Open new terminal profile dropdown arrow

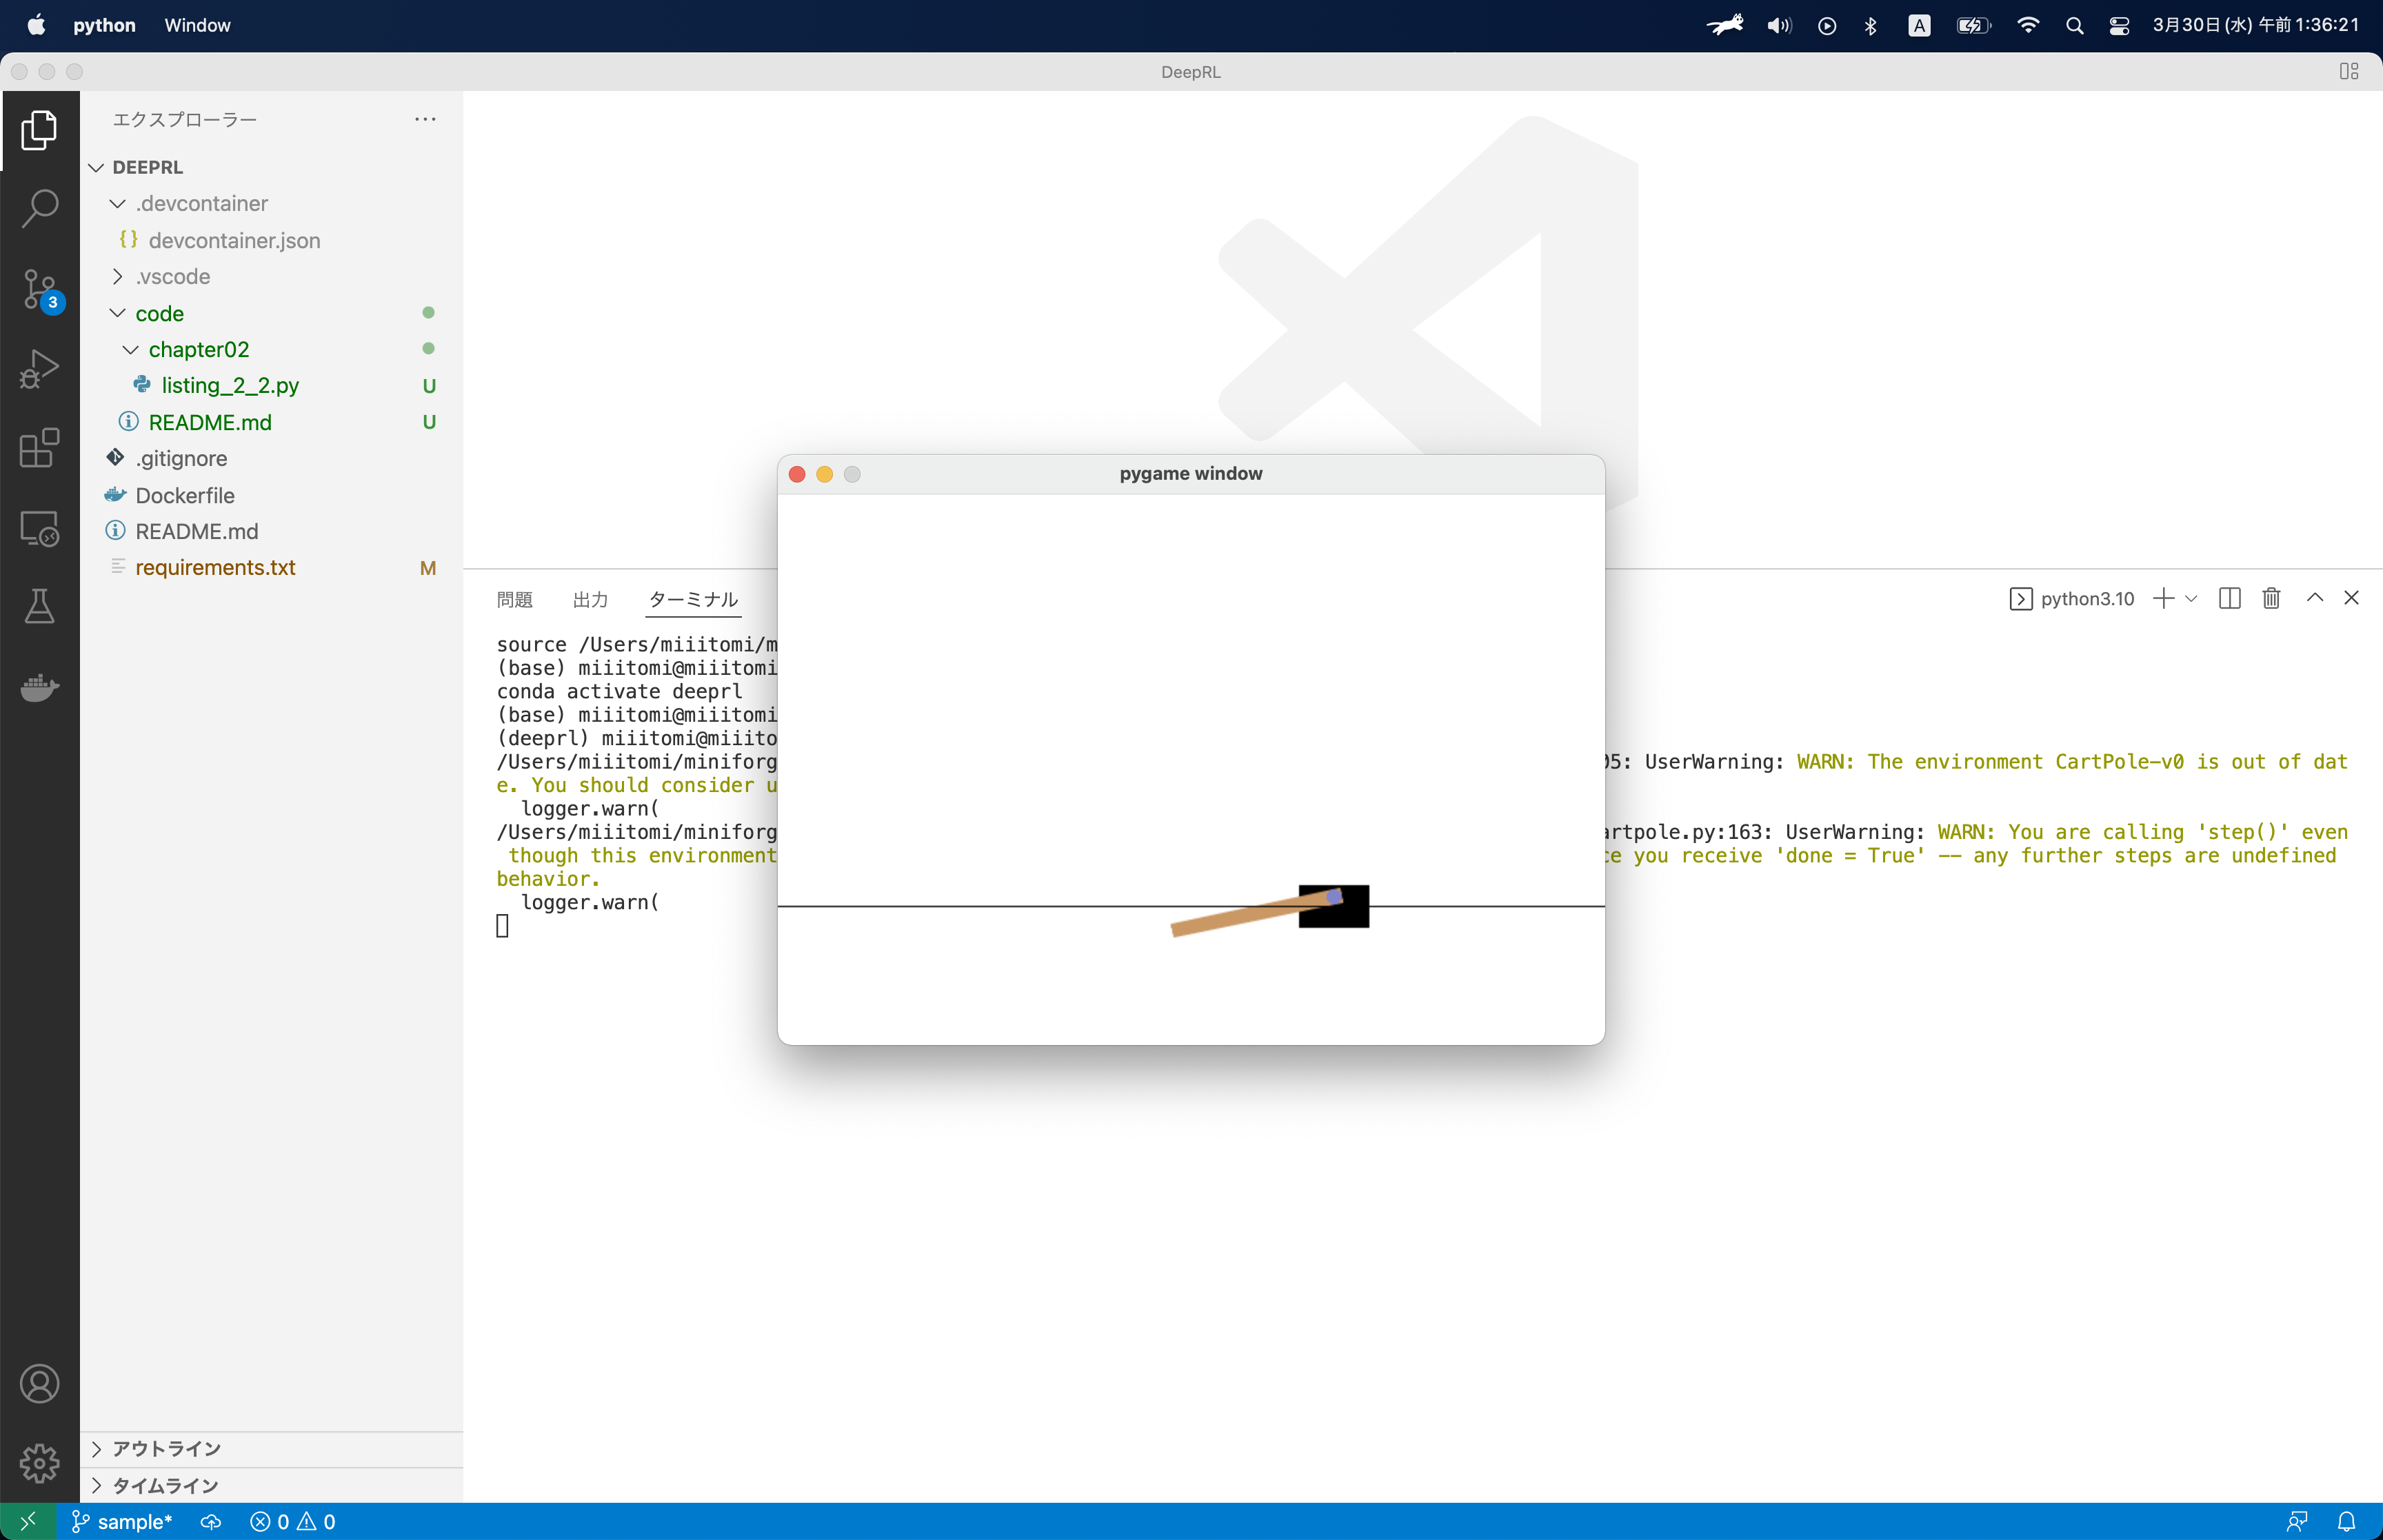(x=2192, y=598)
